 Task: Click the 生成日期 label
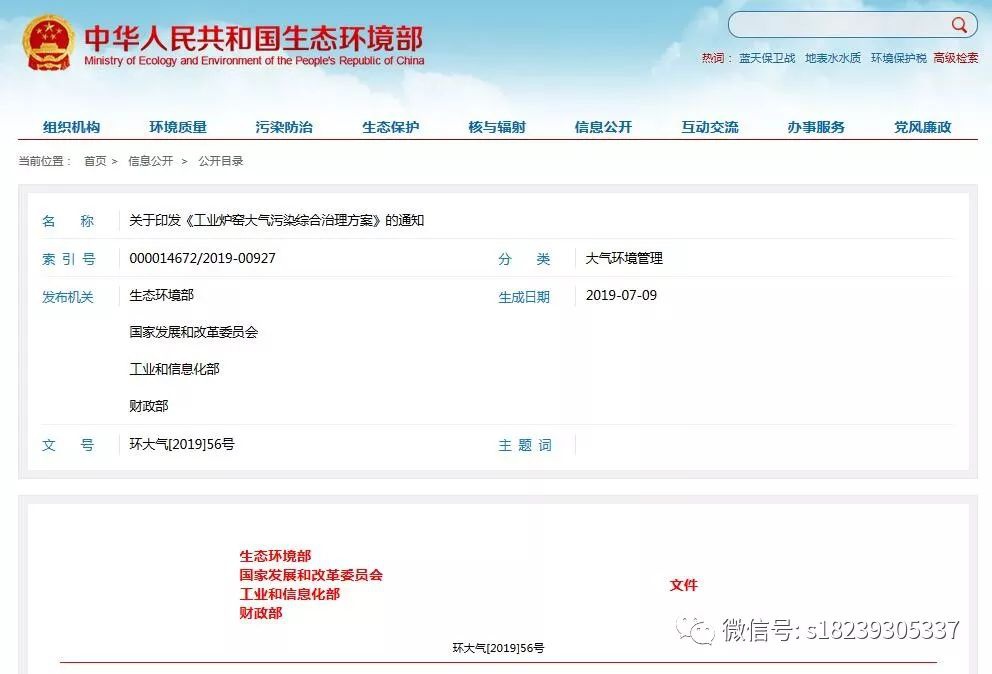click(524, 297)
